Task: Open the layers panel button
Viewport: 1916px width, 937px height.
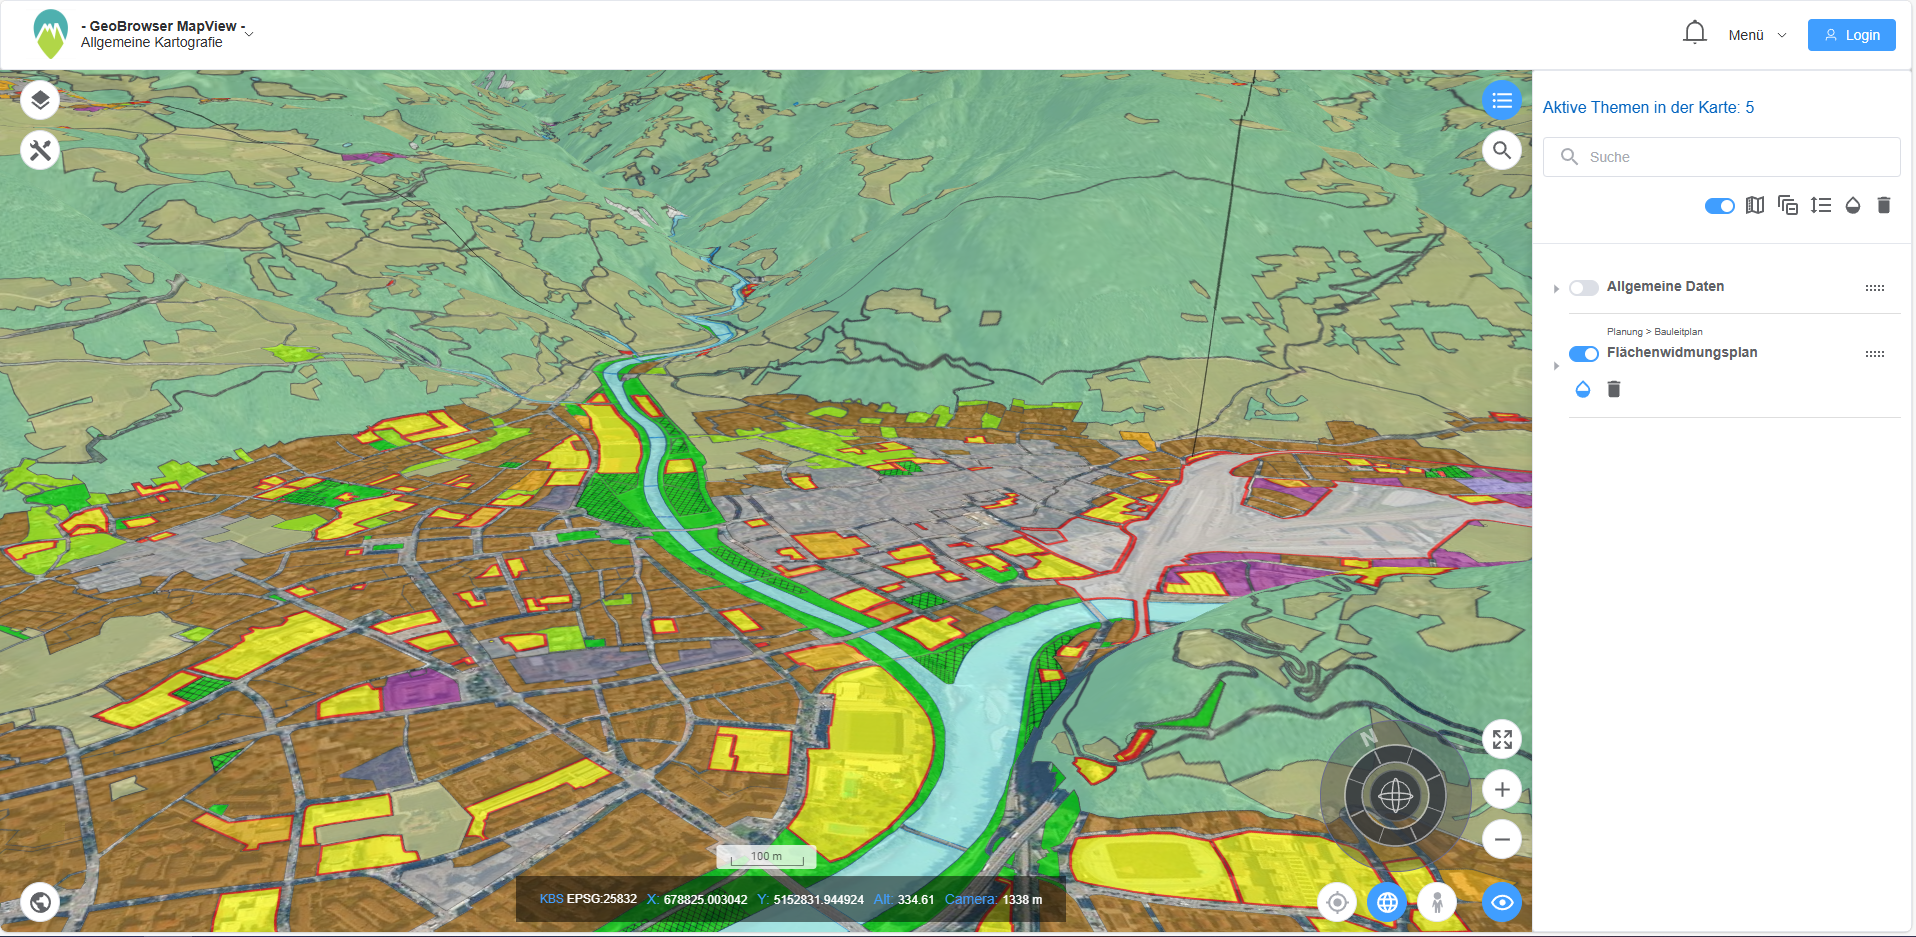Action: click(x=40, y=100)
